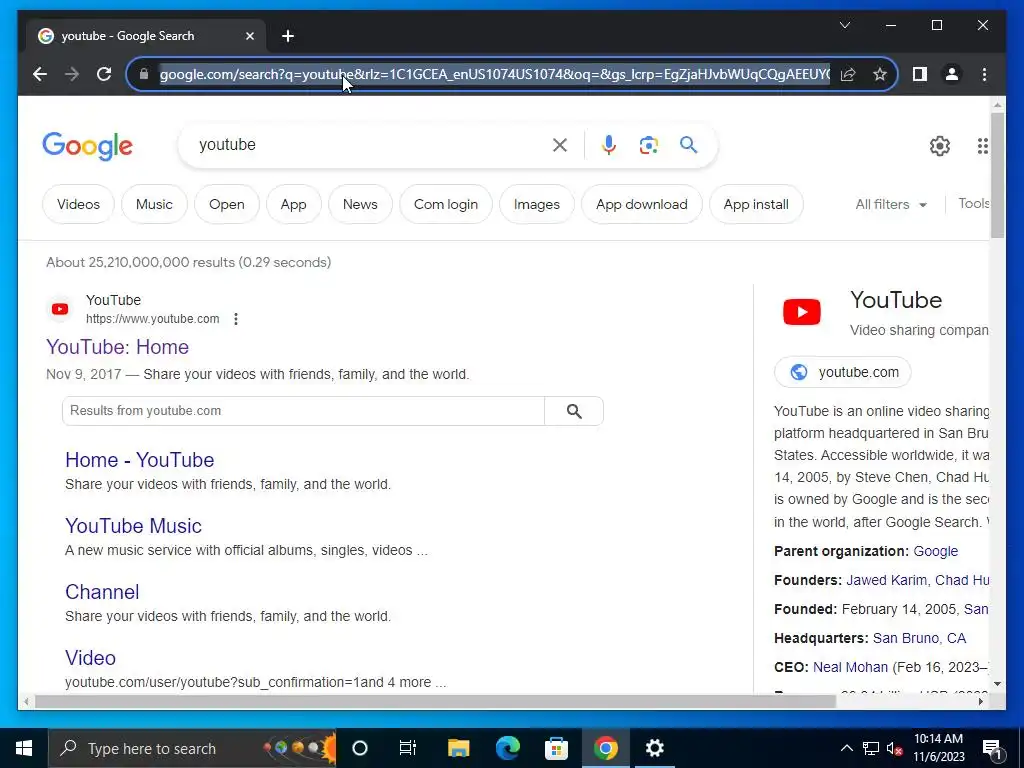Close the 'youtube - Google Search' tab
The image size is (1024, 768).
(249, 37)
